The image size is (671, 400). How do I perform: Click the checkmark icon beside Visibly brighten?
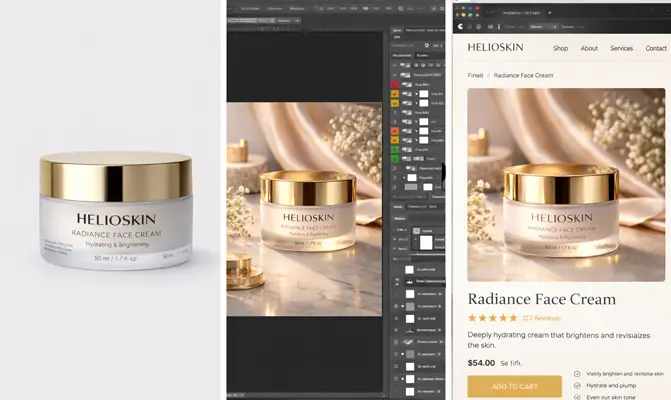[578, 373]
